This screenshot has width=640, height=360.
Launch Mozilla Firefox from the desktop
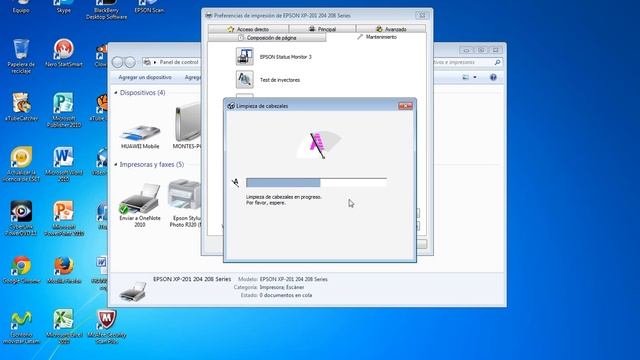coord(64,269)
